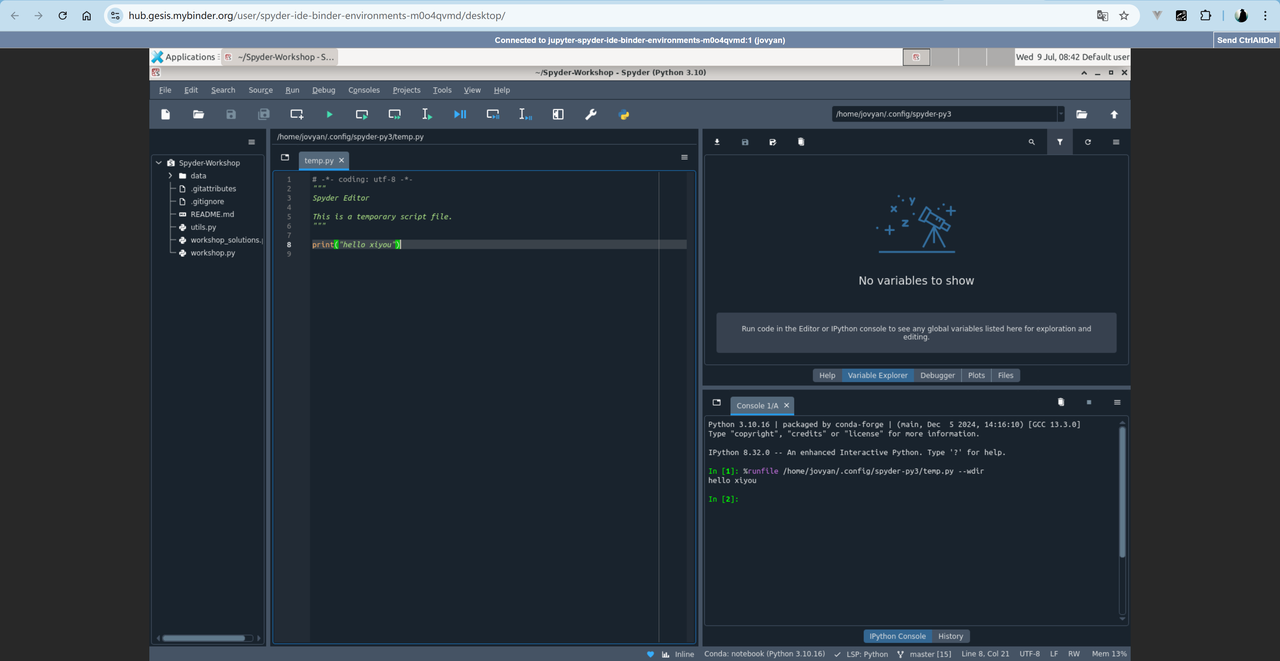Image resolution: width=1280 pixels, height=661 pixels.
Task: Interrupt kernel stop button in console
Action: pos(1088,402)
